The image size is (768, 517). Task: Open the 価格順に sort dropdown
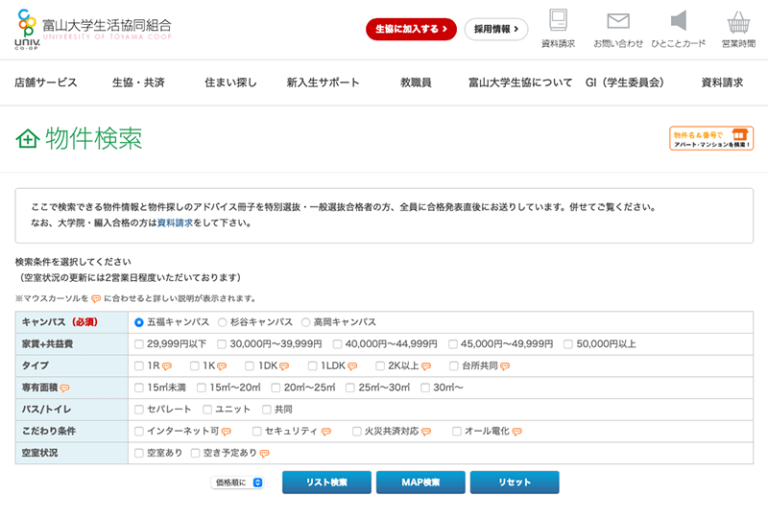click(238, 483)
